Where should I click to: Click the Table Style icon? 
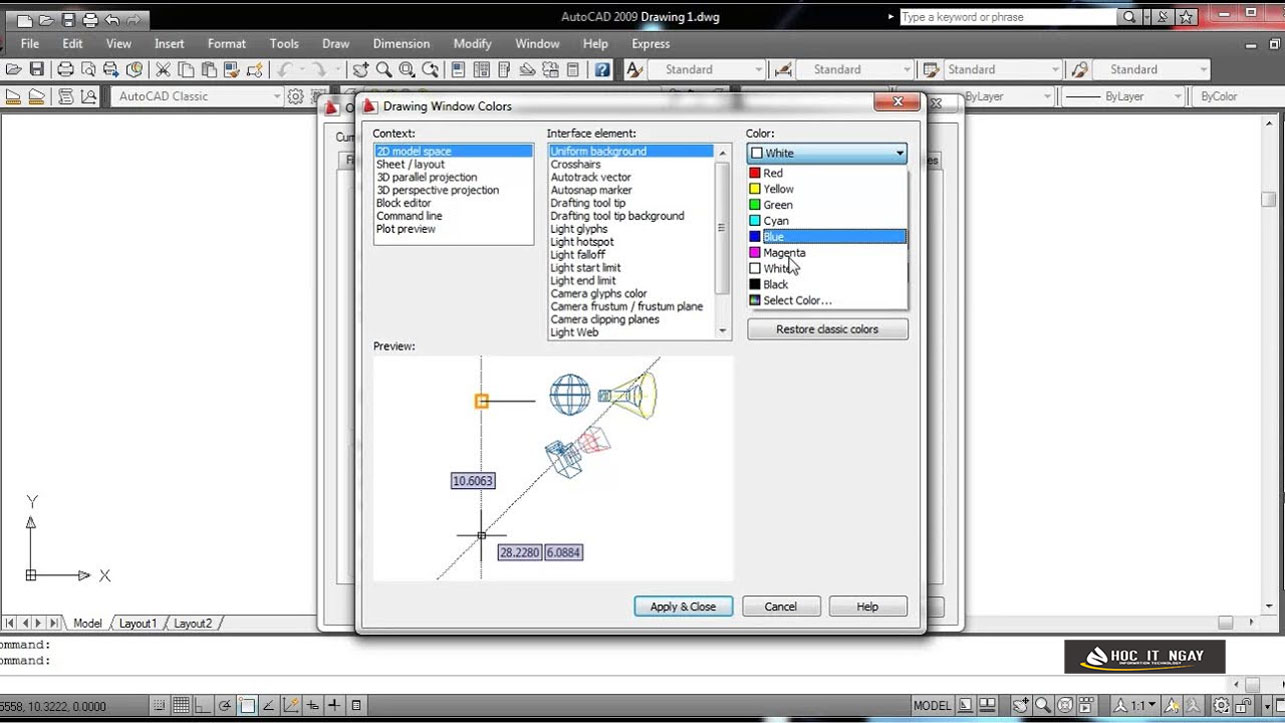(x=931, y=69)
